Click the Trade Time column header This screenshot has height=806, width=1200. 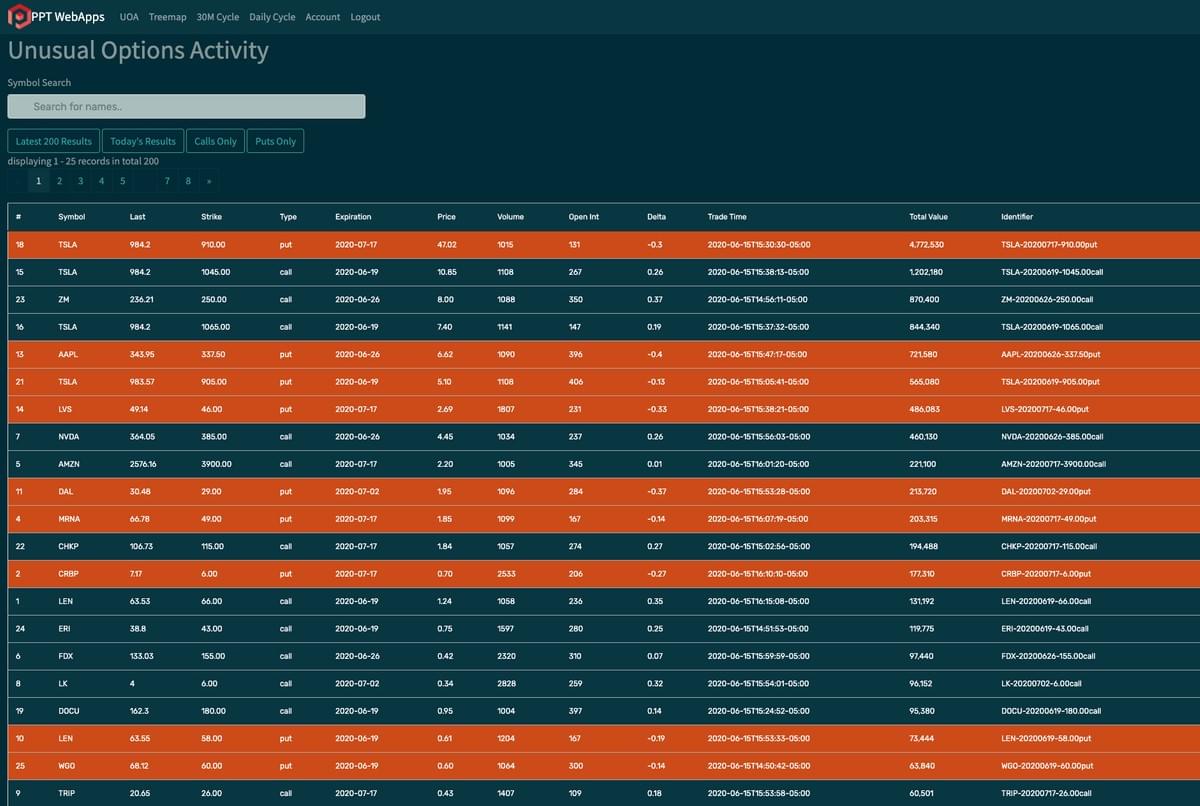pyautogui.click(x=727, y=217)
